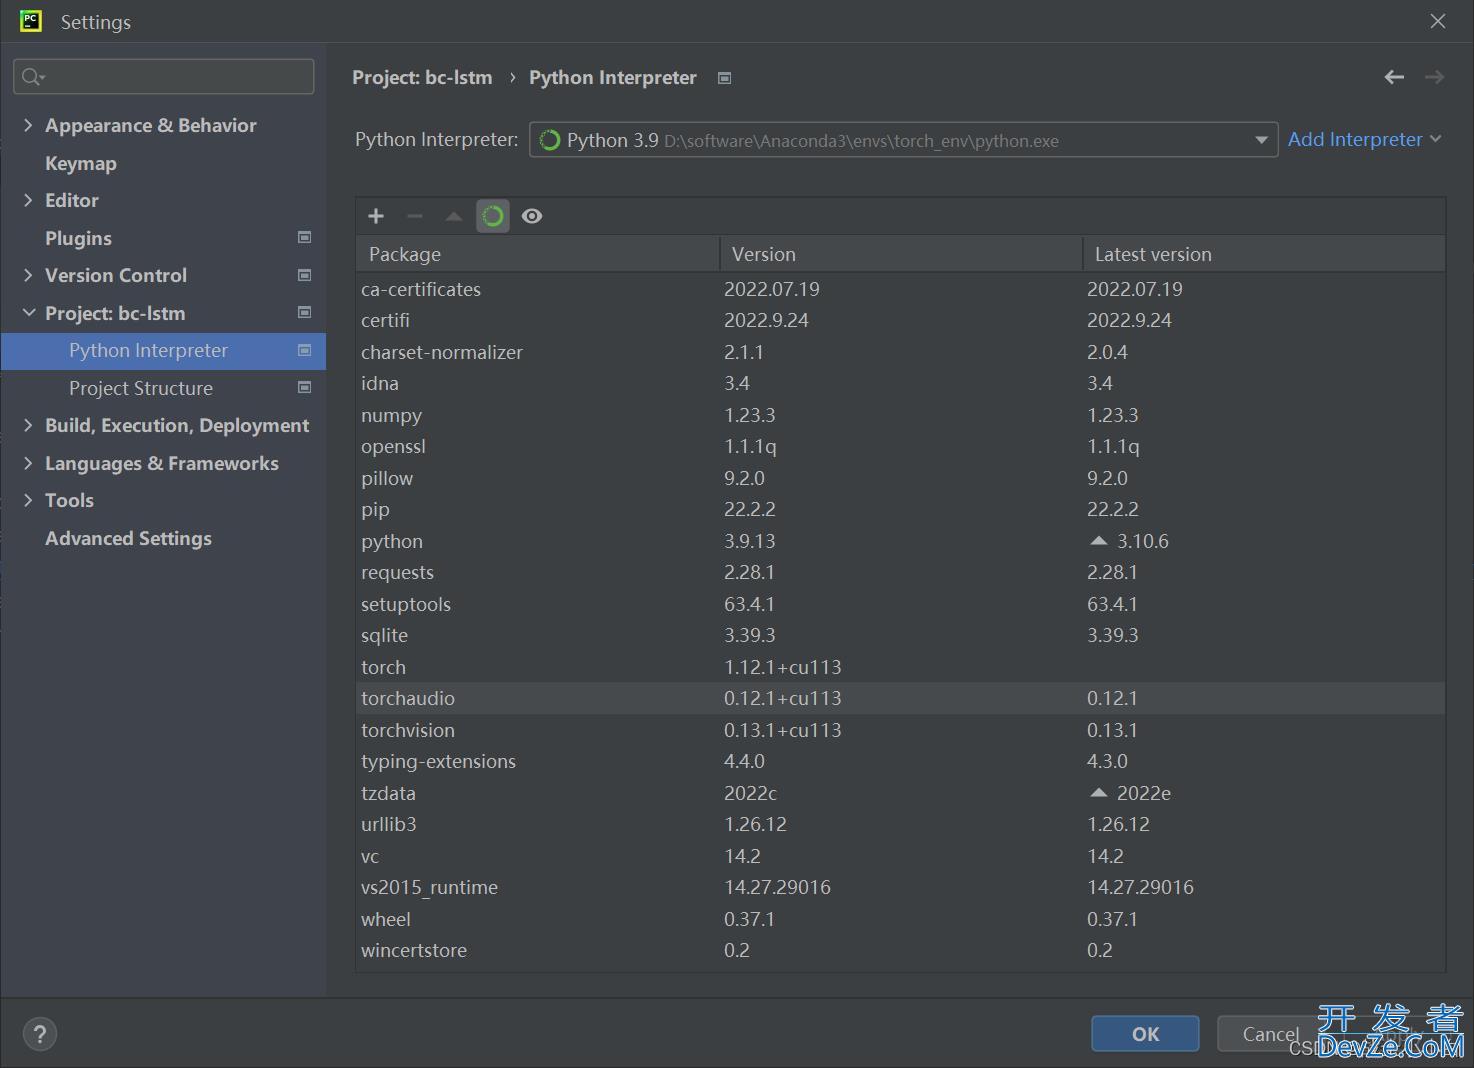Select the pillow package row

click(x=901, y=478)
